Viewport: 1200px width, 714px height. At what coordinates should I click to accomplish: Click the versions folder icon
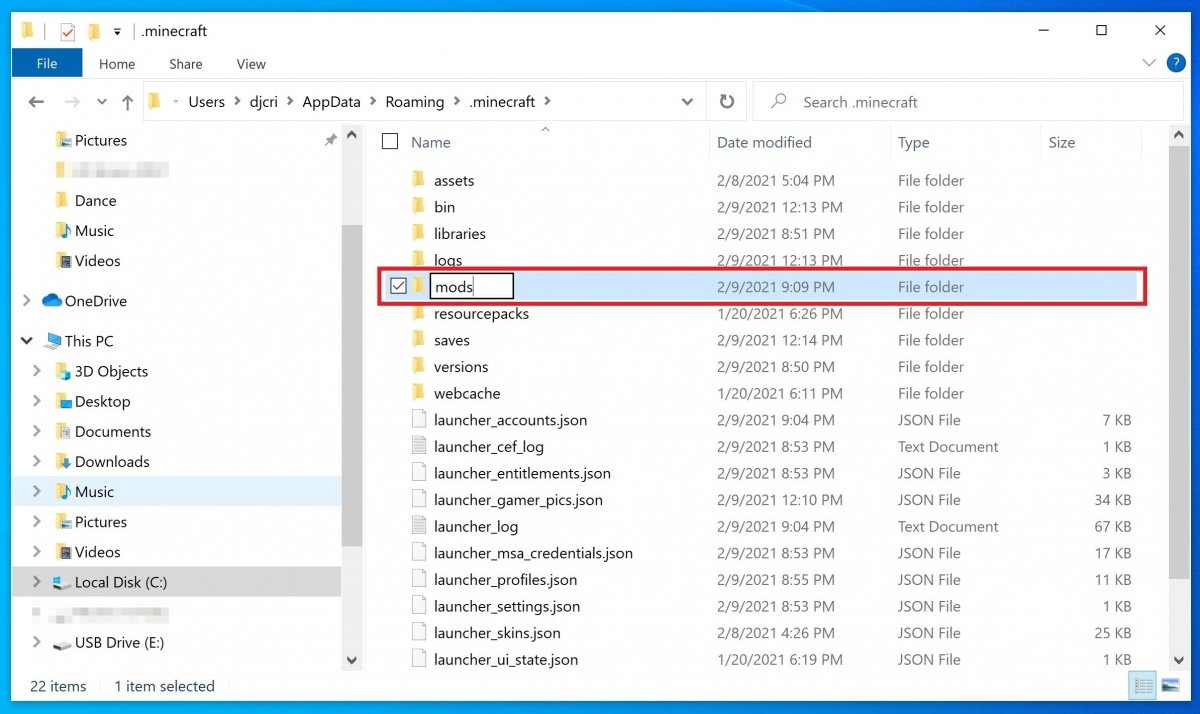coord(419,367)
